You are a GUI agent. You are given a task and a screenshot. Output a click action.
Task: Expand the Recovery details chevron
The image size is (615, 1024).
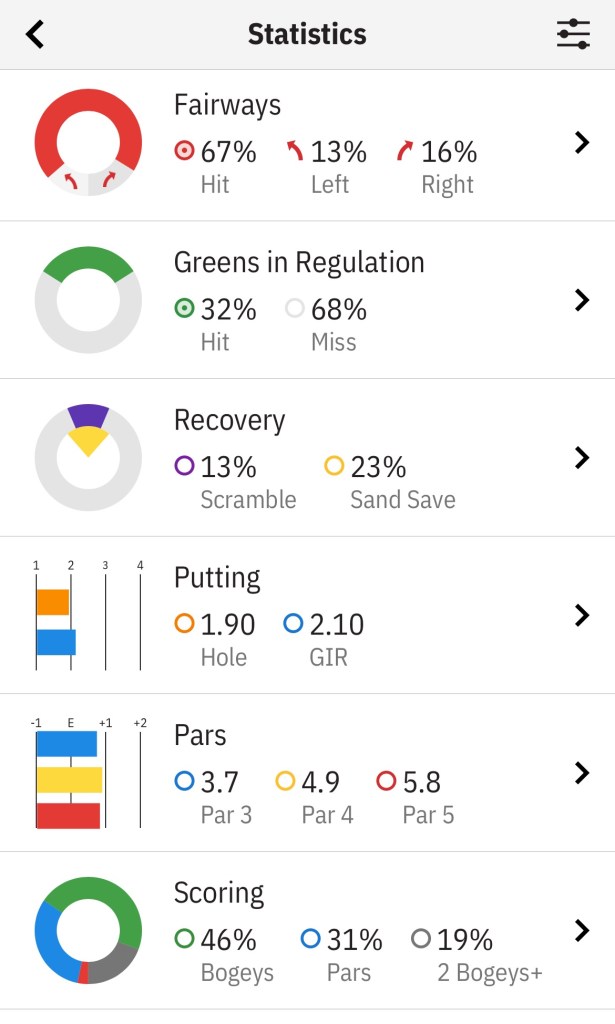(582, 458)
